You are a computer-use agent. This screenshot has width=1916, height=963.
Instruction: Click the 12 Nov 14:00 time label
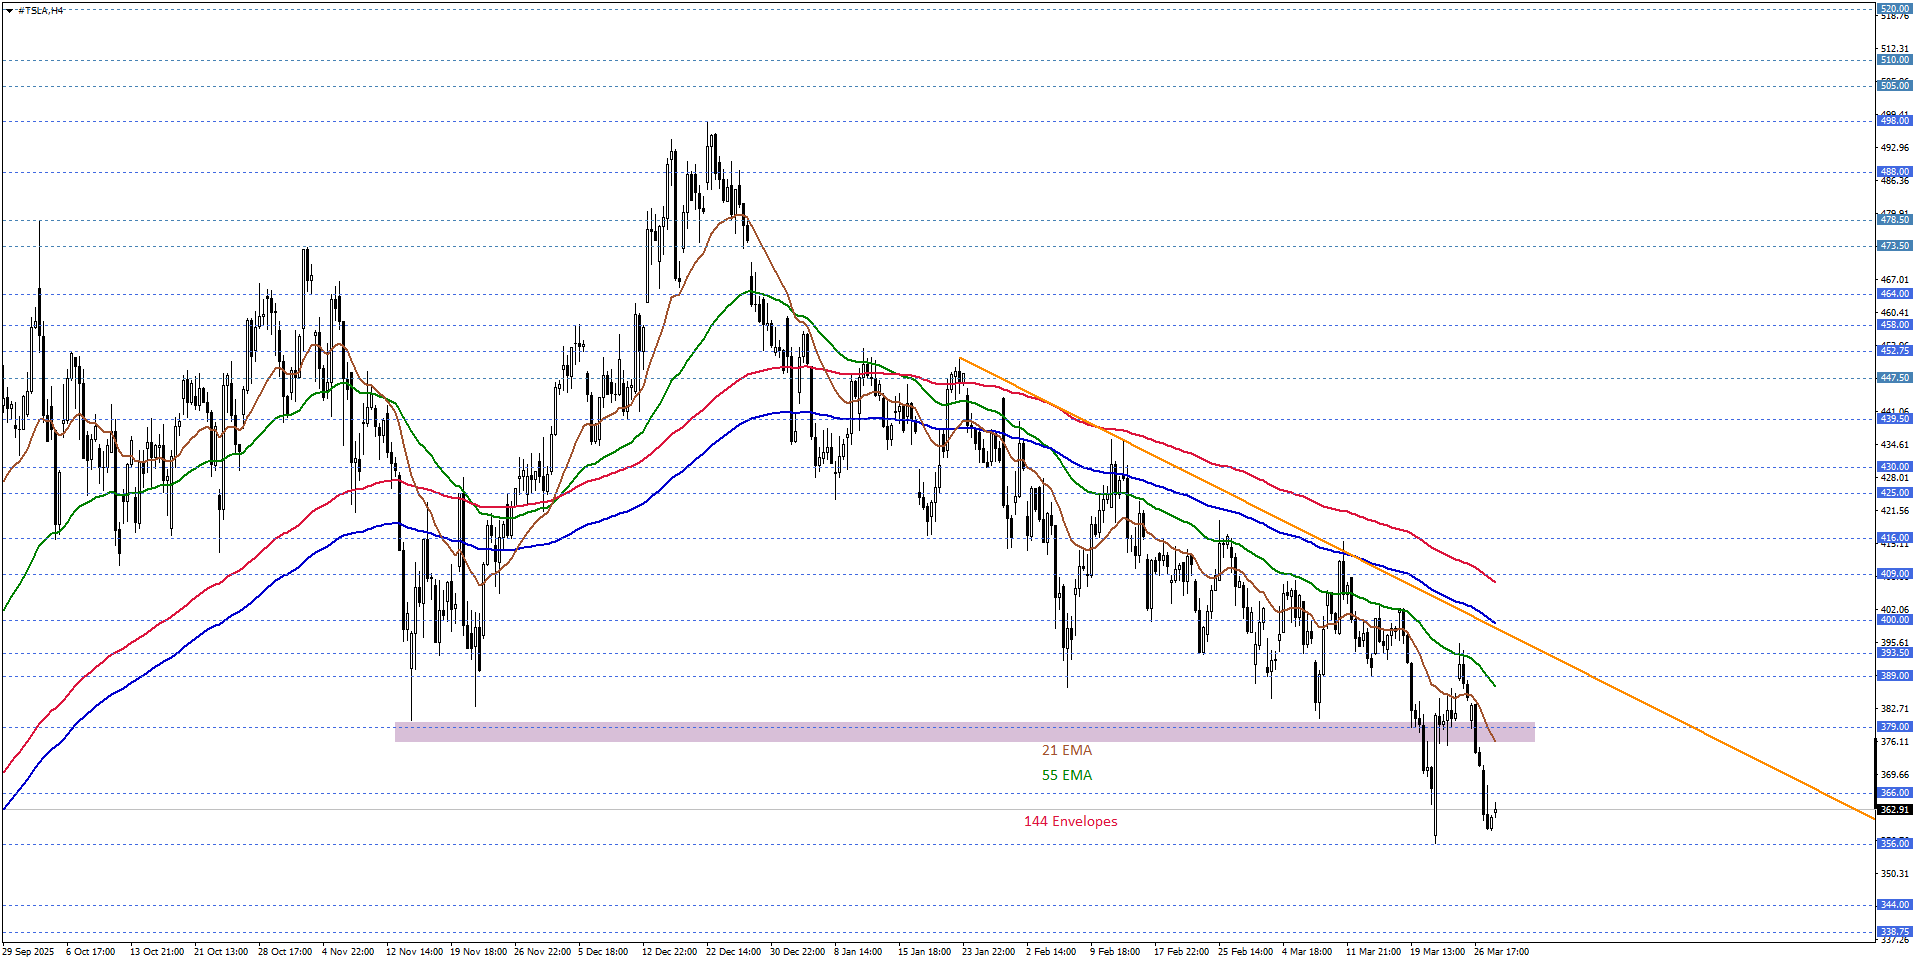(x=414, y=952)
